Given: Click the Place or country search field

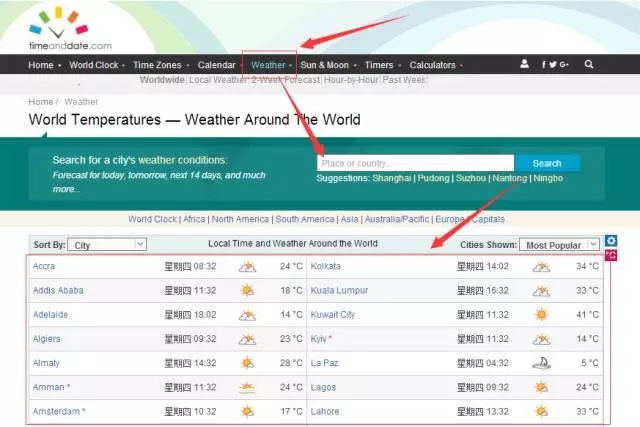Looking at the screenshot, I should click(415, 163).
